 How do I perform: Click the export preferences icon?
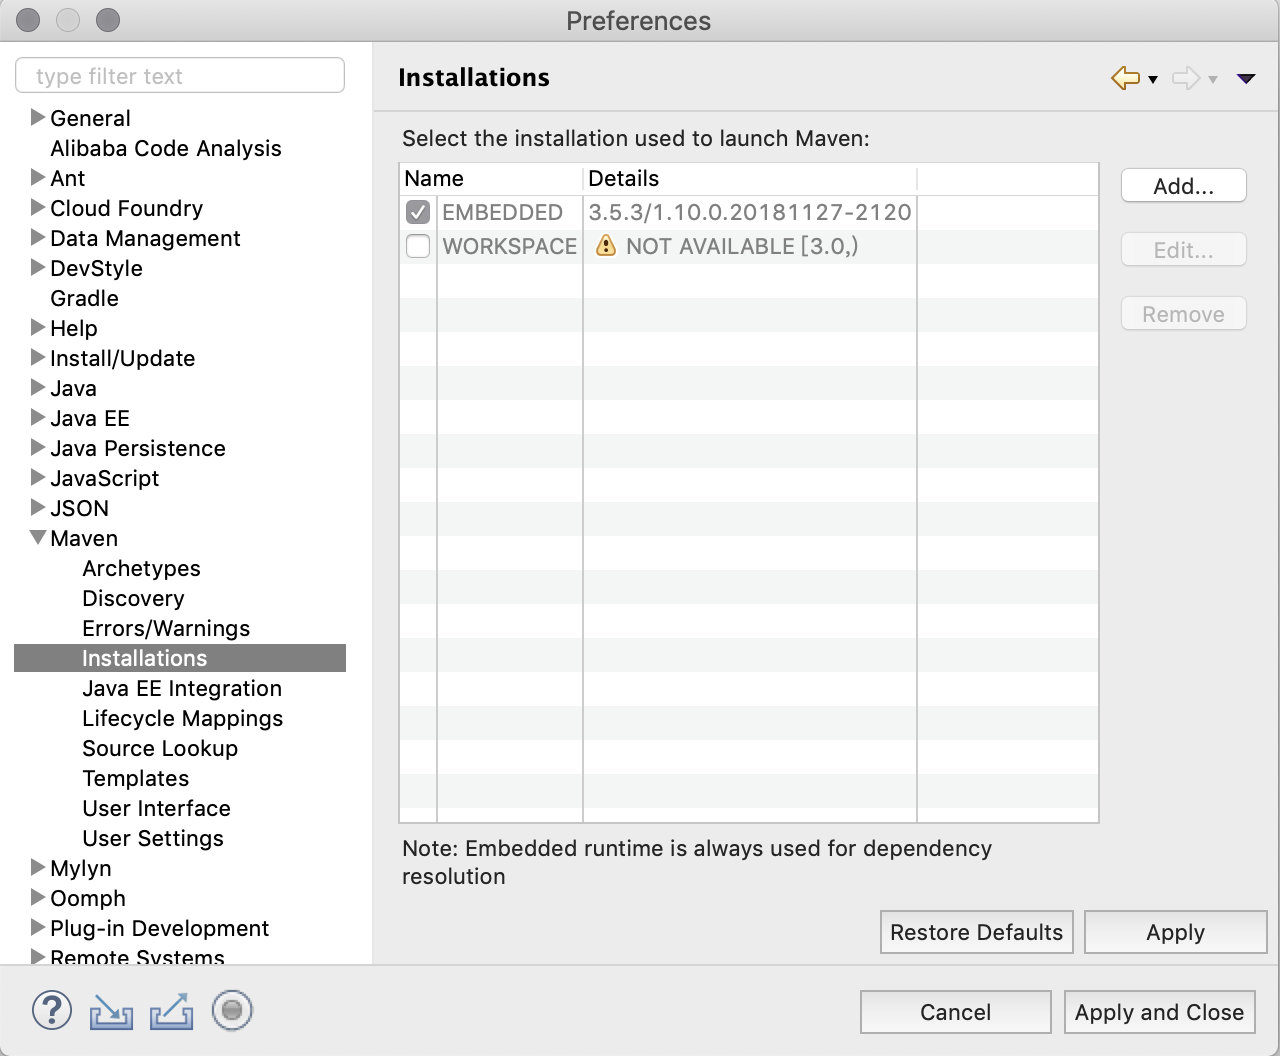point(171,1011)
